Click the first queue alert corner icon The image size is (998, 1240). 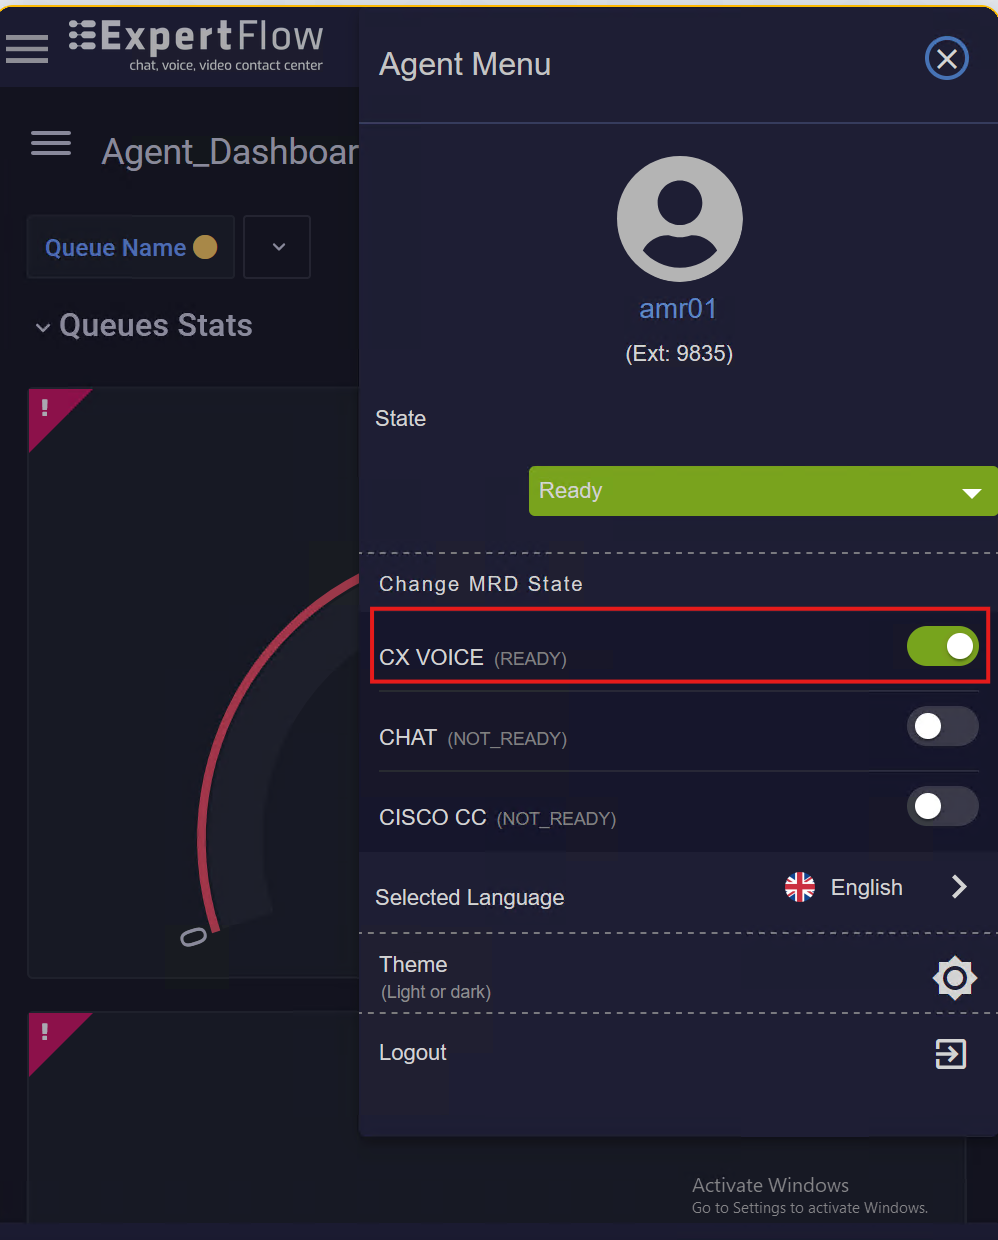click(46, 408)
